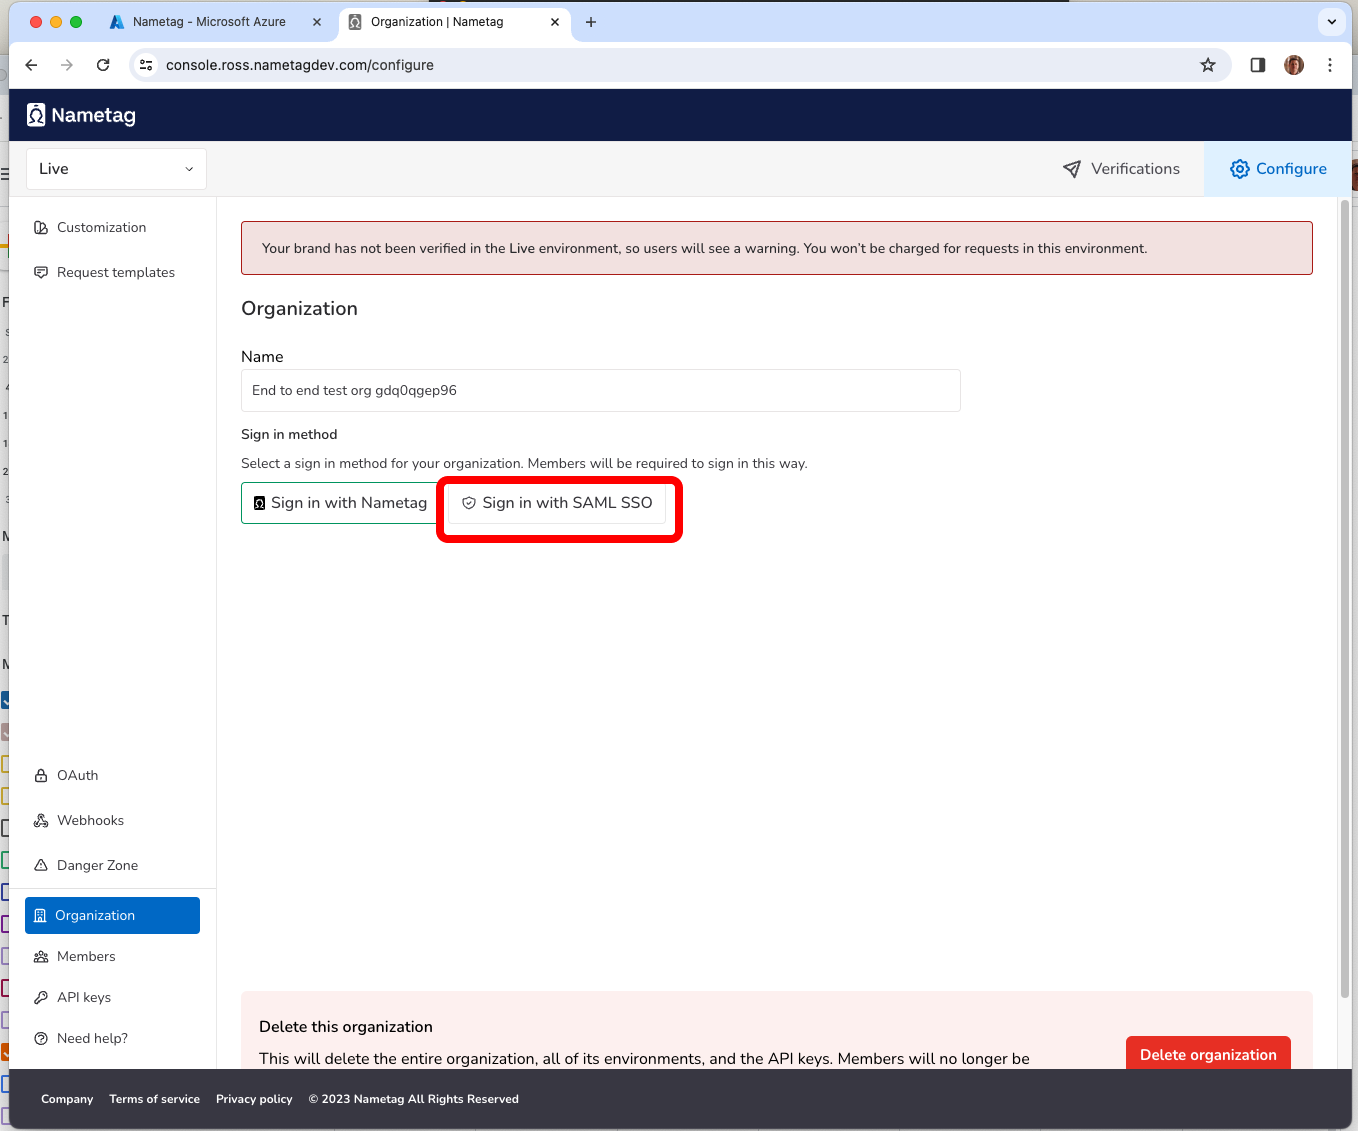Click the address bar URL
Screen dimensions: 1358x1131
pos(300,65)
